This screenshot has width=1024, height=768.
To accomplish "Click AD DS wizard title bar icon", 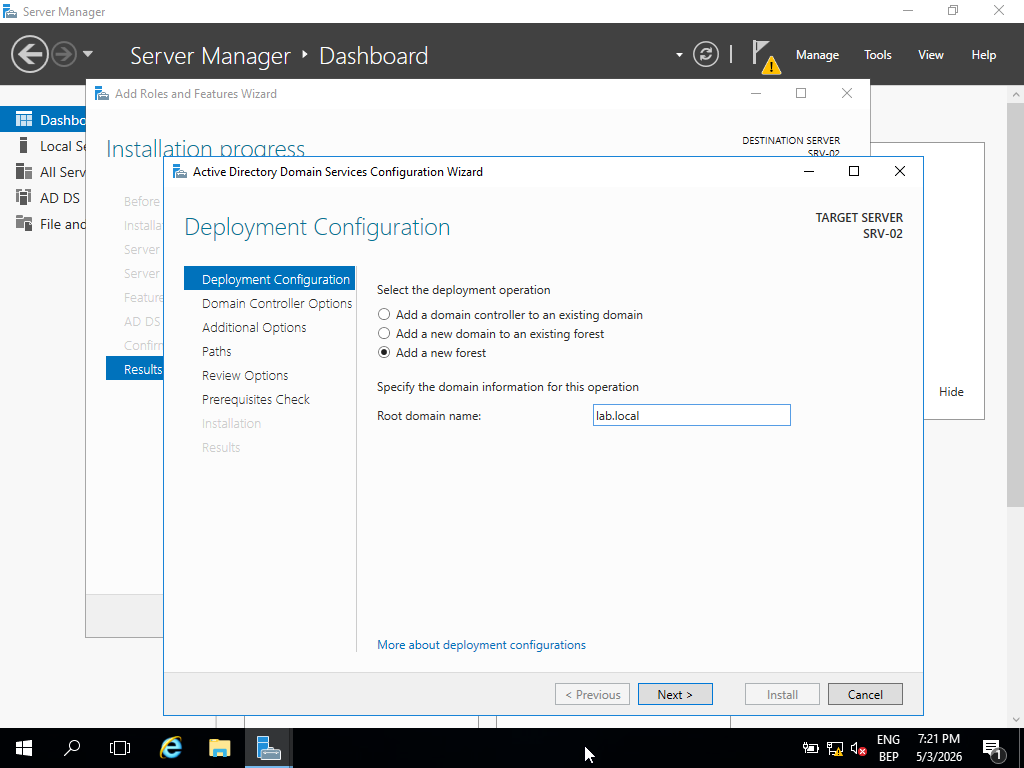I will tap(180, 172).
